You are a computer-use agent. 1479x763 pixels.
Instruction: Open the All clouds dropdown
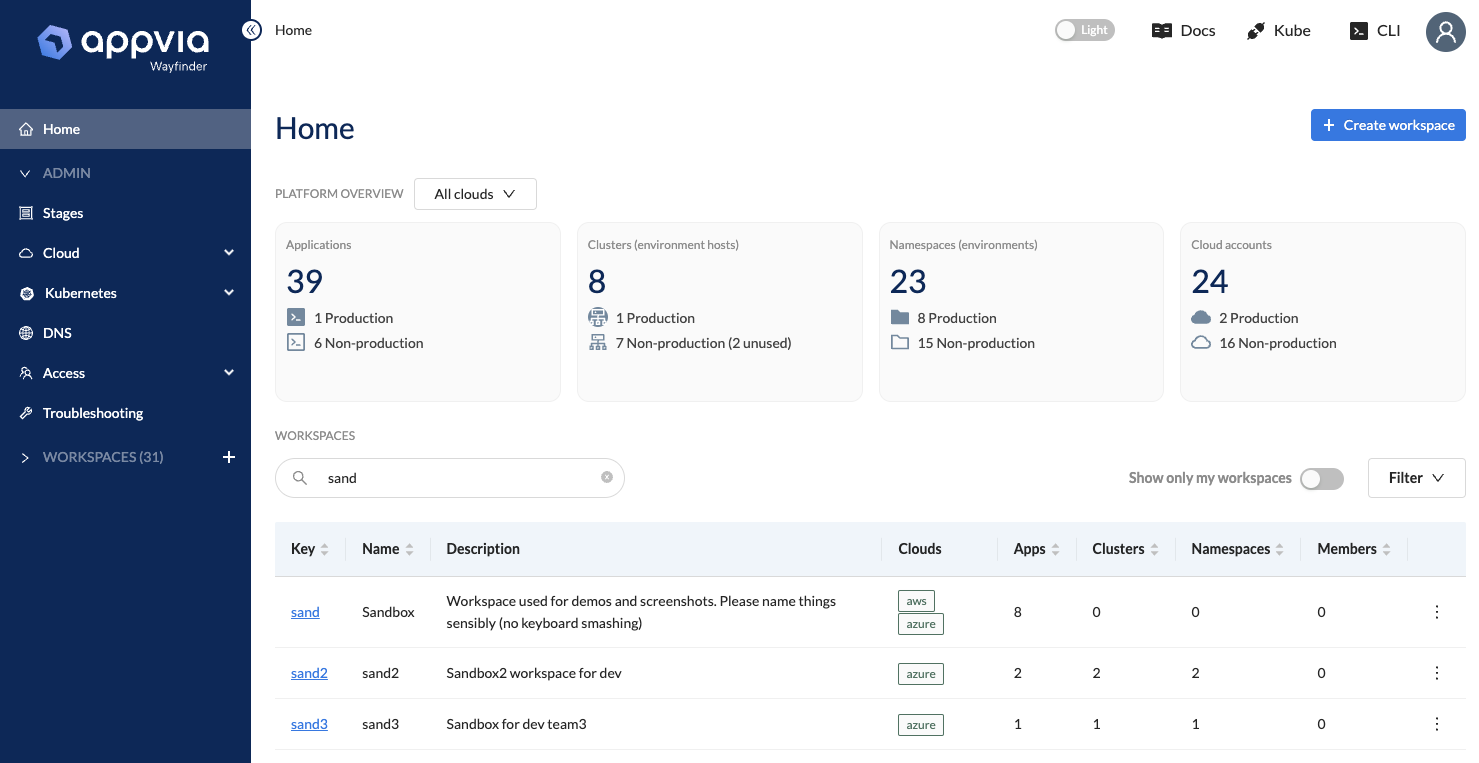coord(475,194)
